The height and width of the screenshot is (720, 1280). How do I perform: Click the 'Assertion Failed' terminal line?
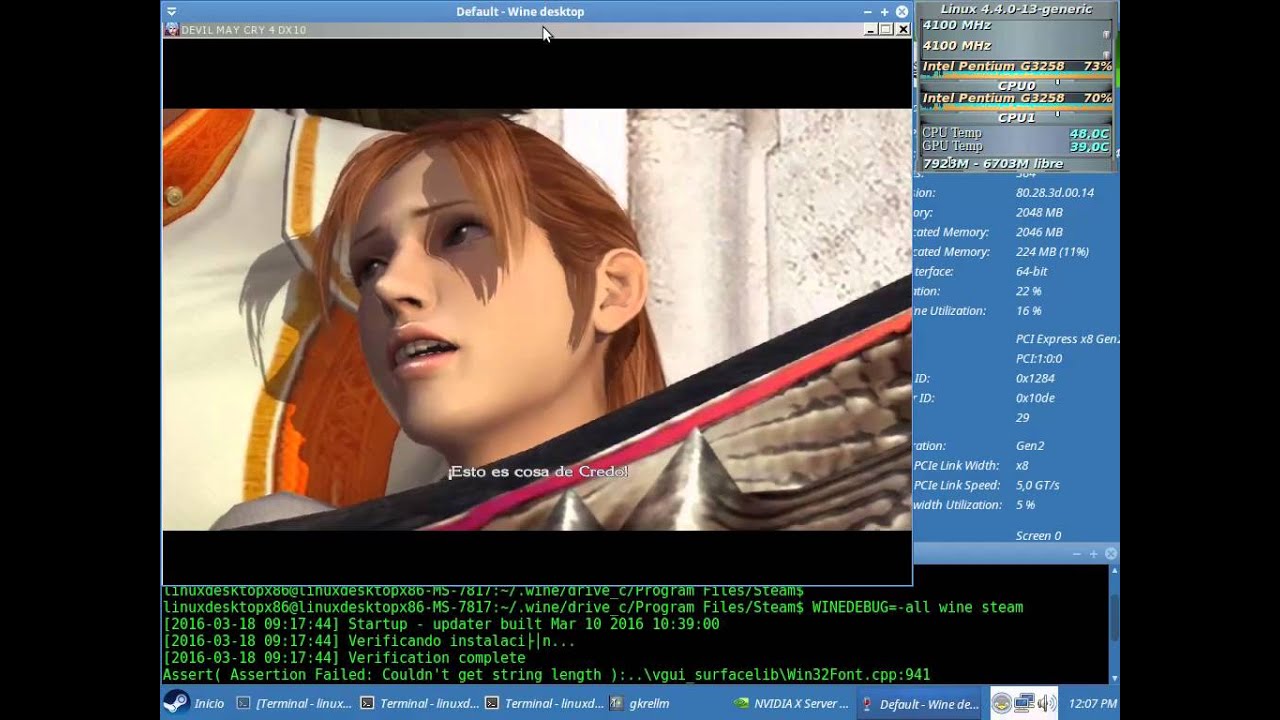pos(547,675)
